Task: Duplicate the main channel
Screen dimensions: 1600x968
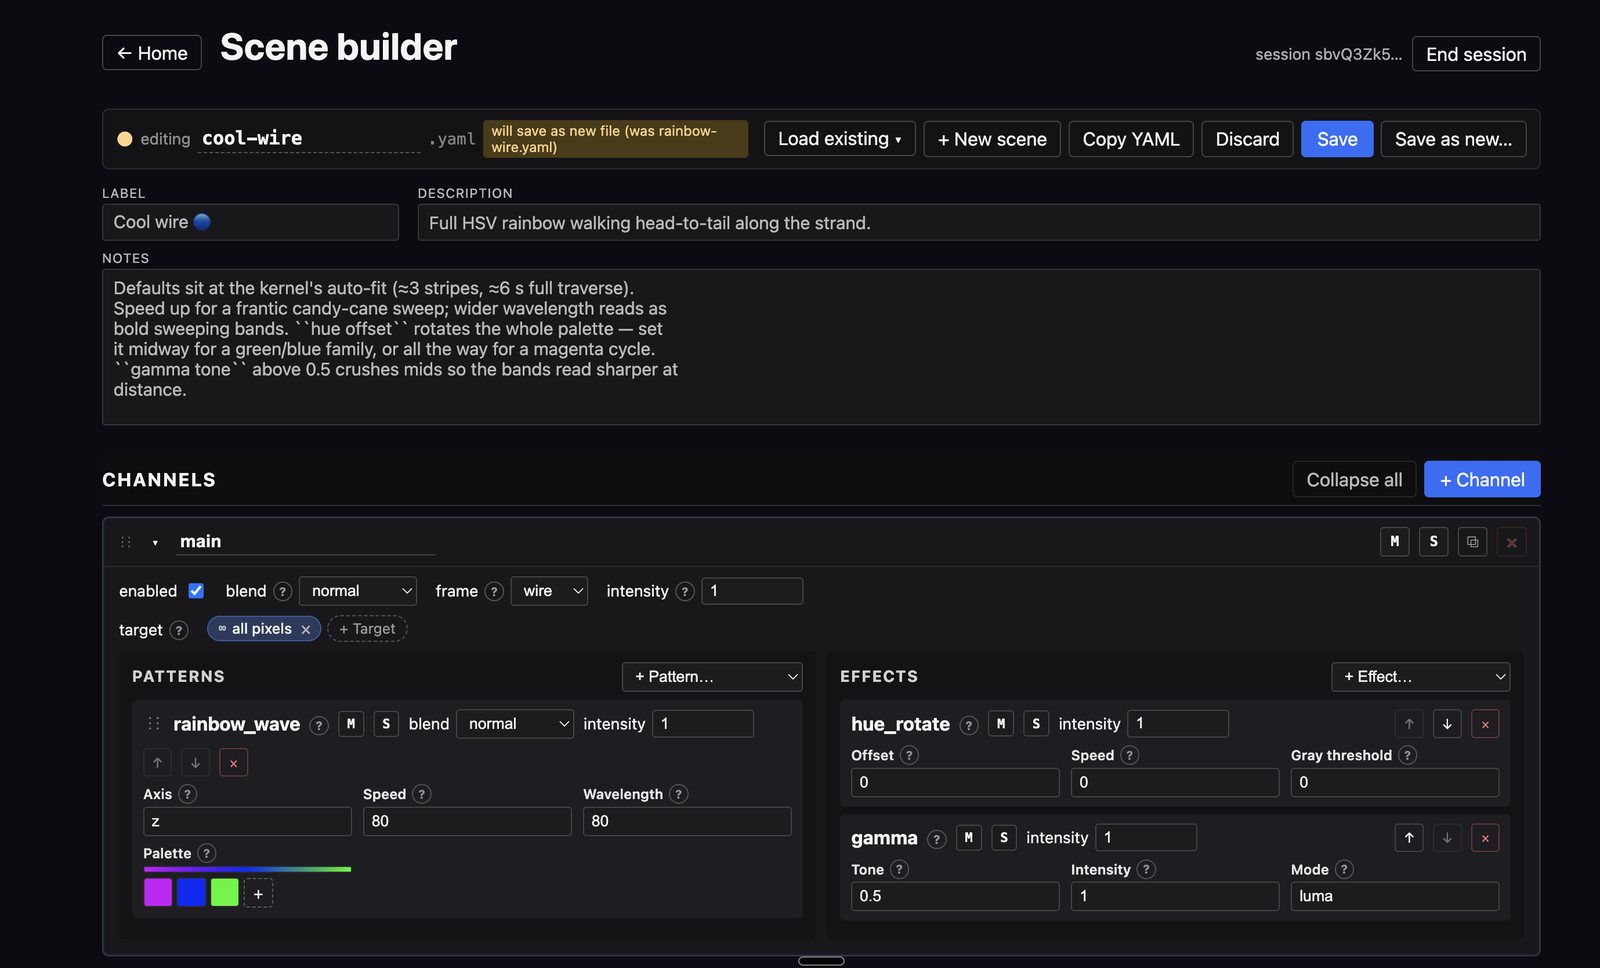Action: point(1472,541)
